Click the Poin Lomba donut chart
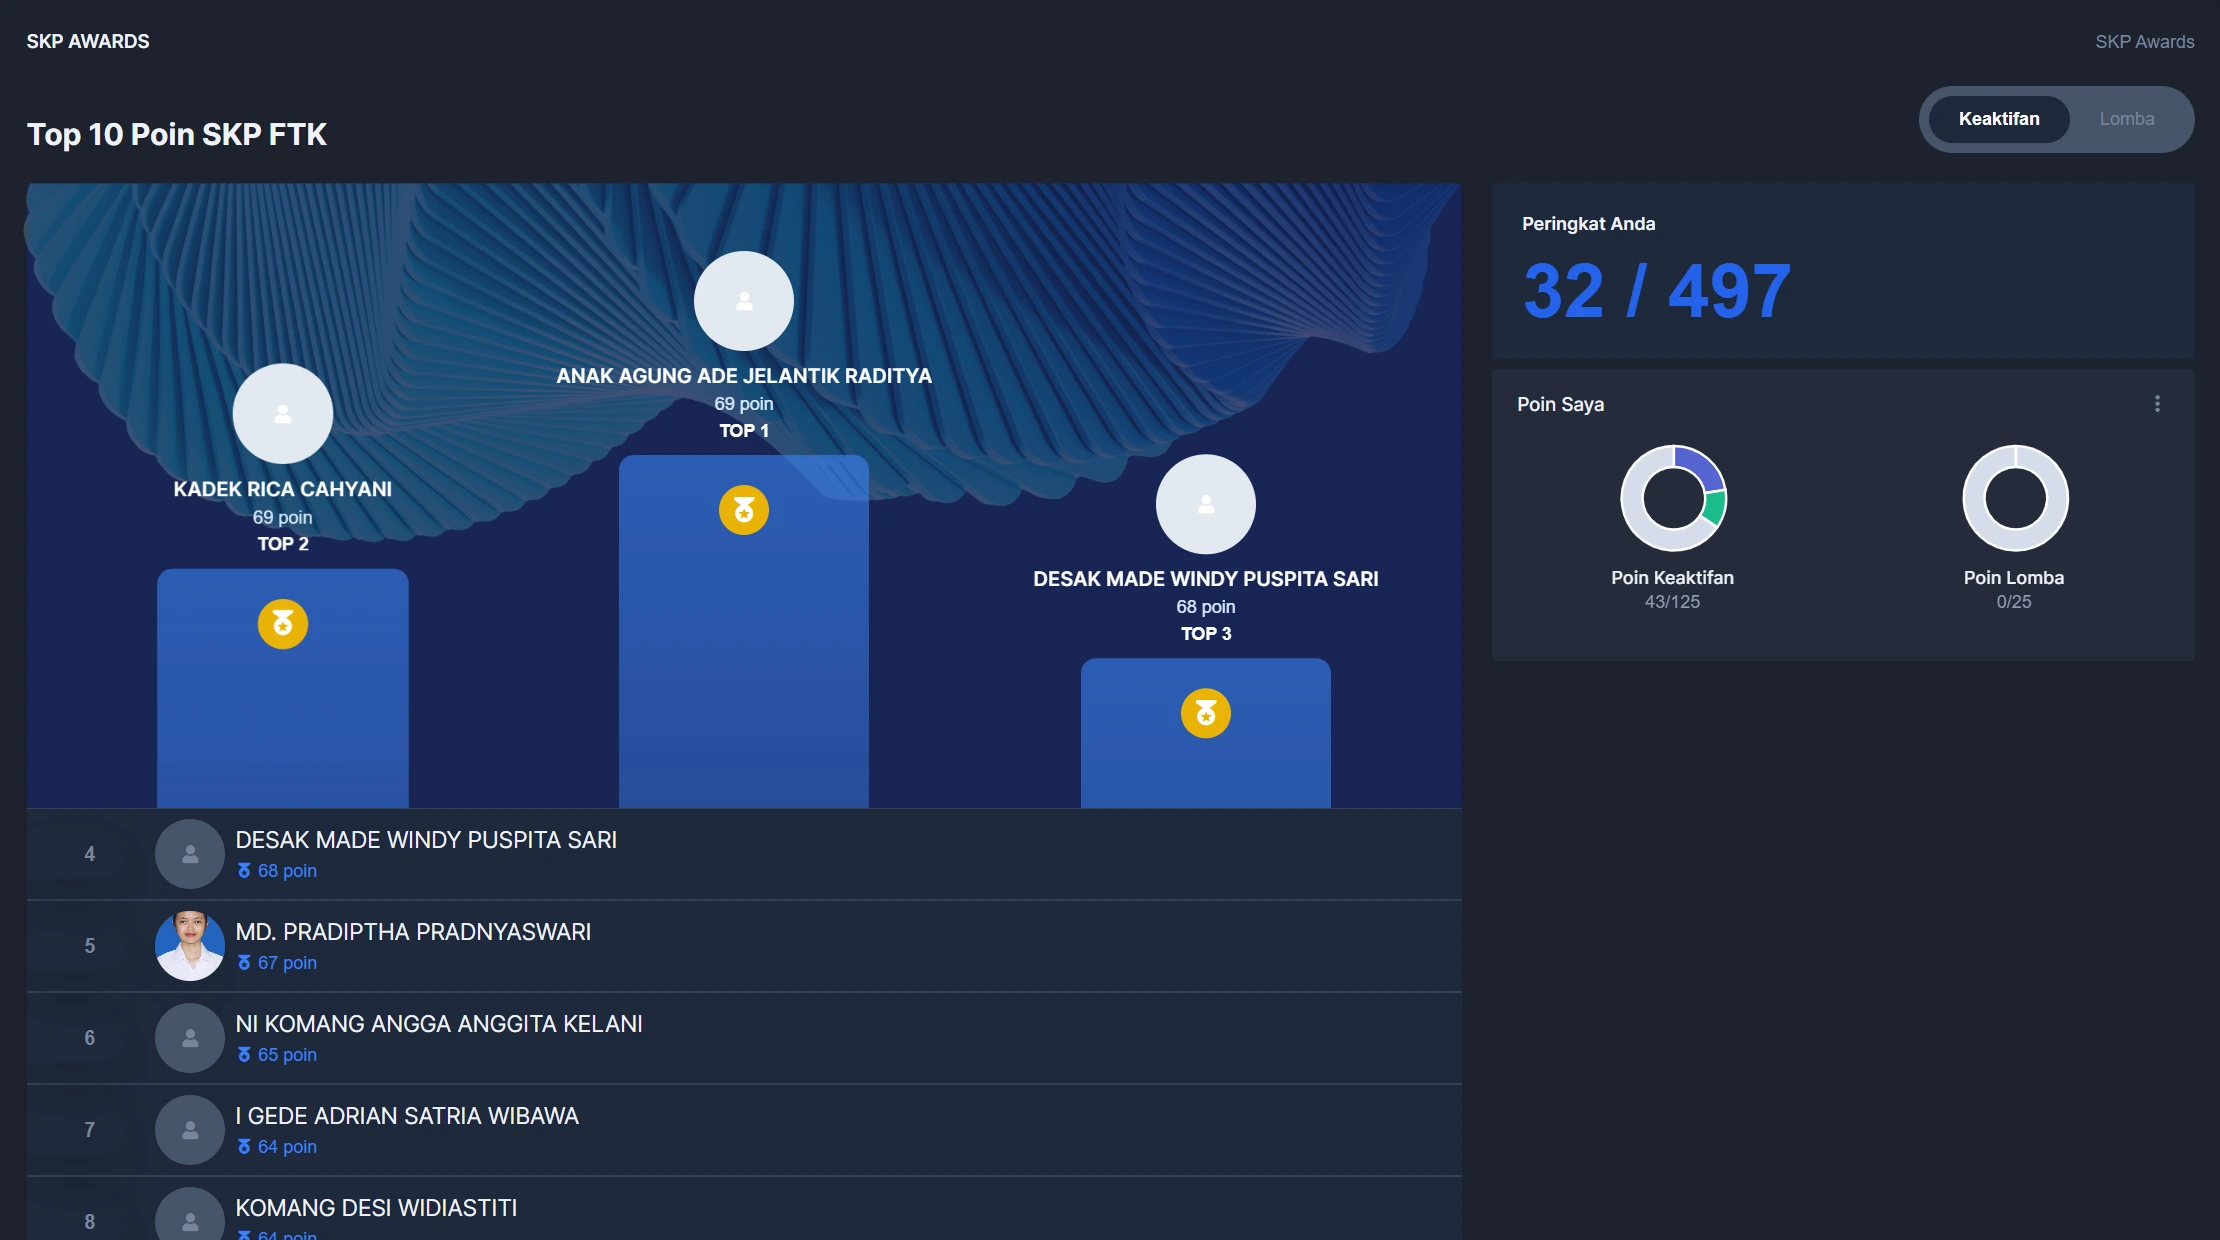This screenshot has height=1240, width=2220. pos(2015,497)
